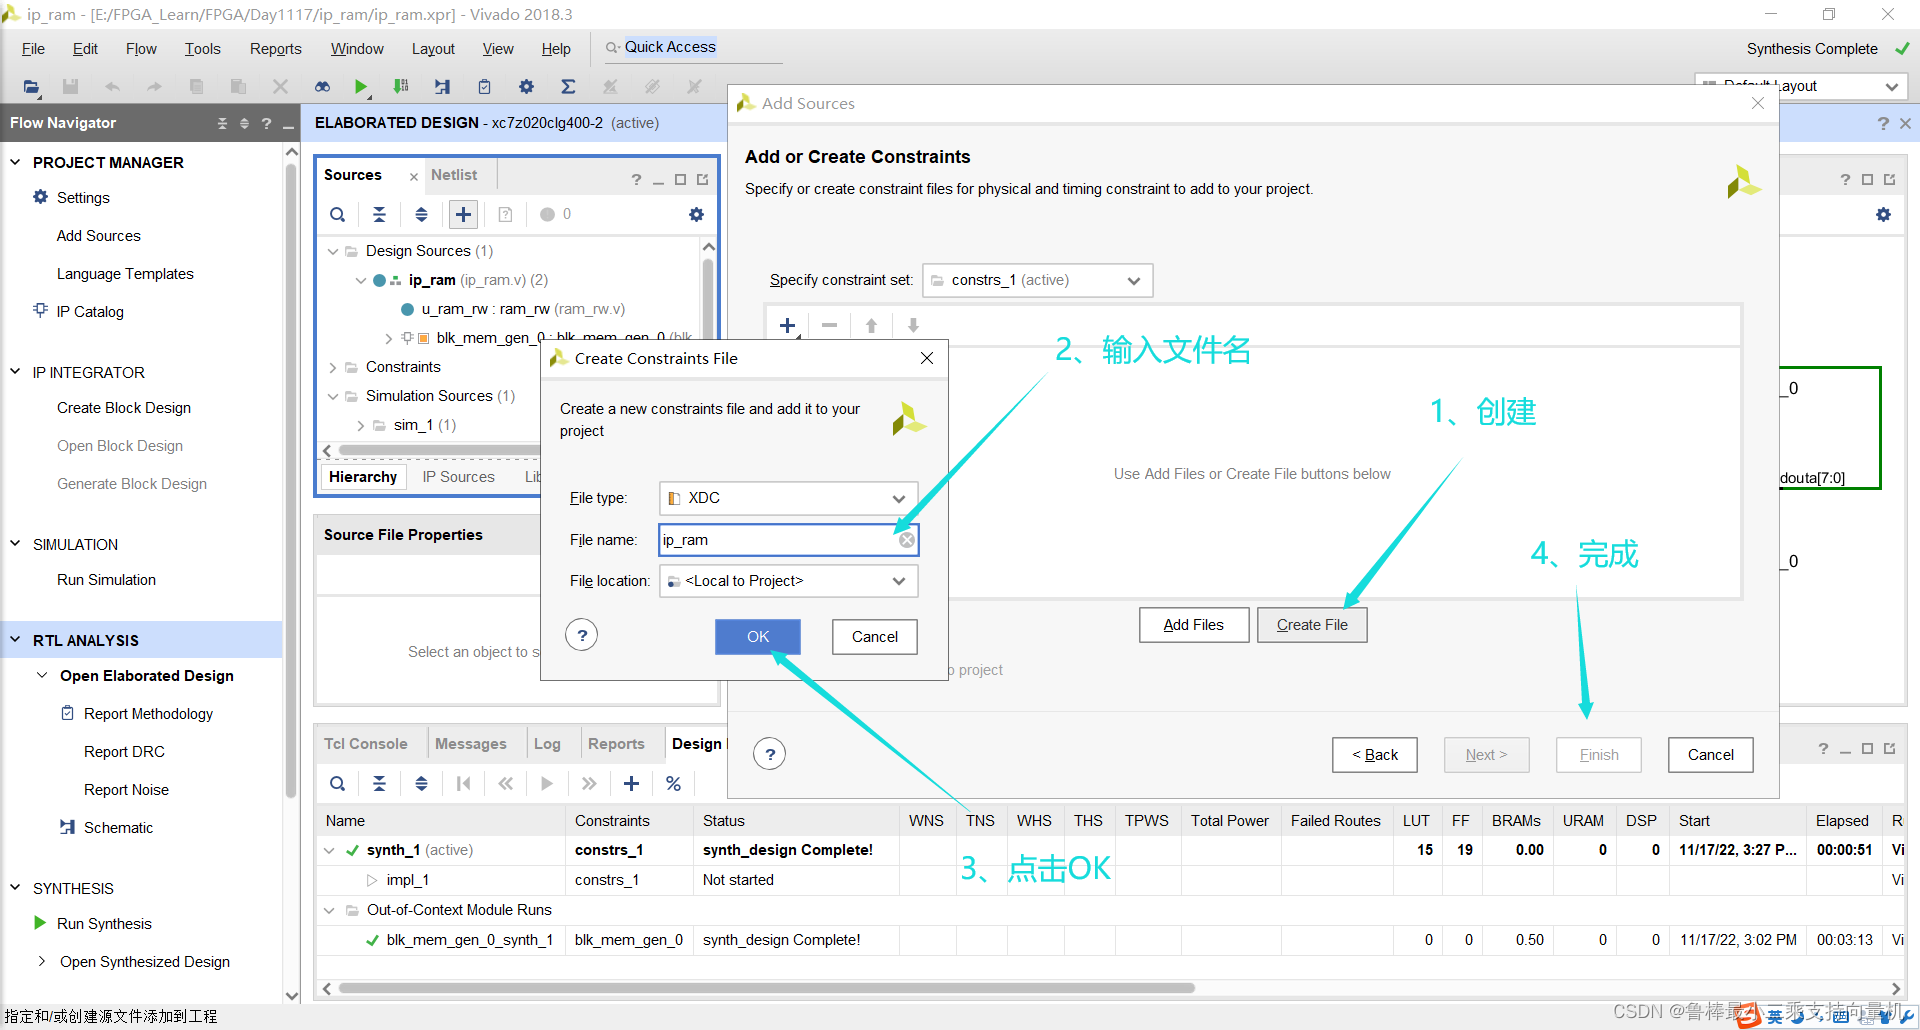Switch to Messages tab

click(x=471, y=744)
